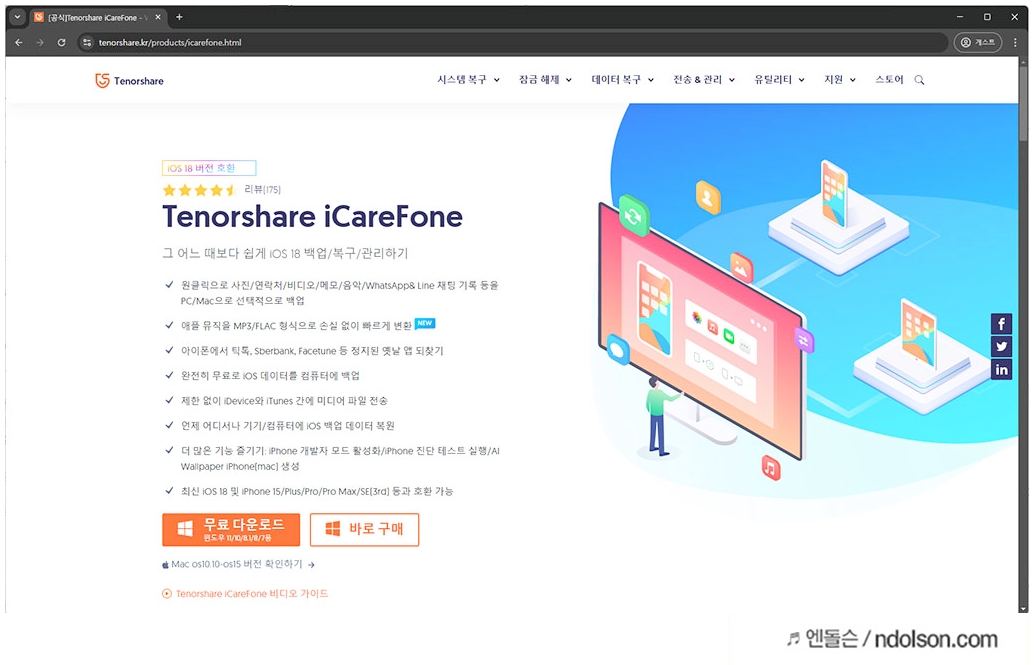Open the tab search dropdown arrow
The width and height of the screenshot is (1034, 665).
point(17,17)
